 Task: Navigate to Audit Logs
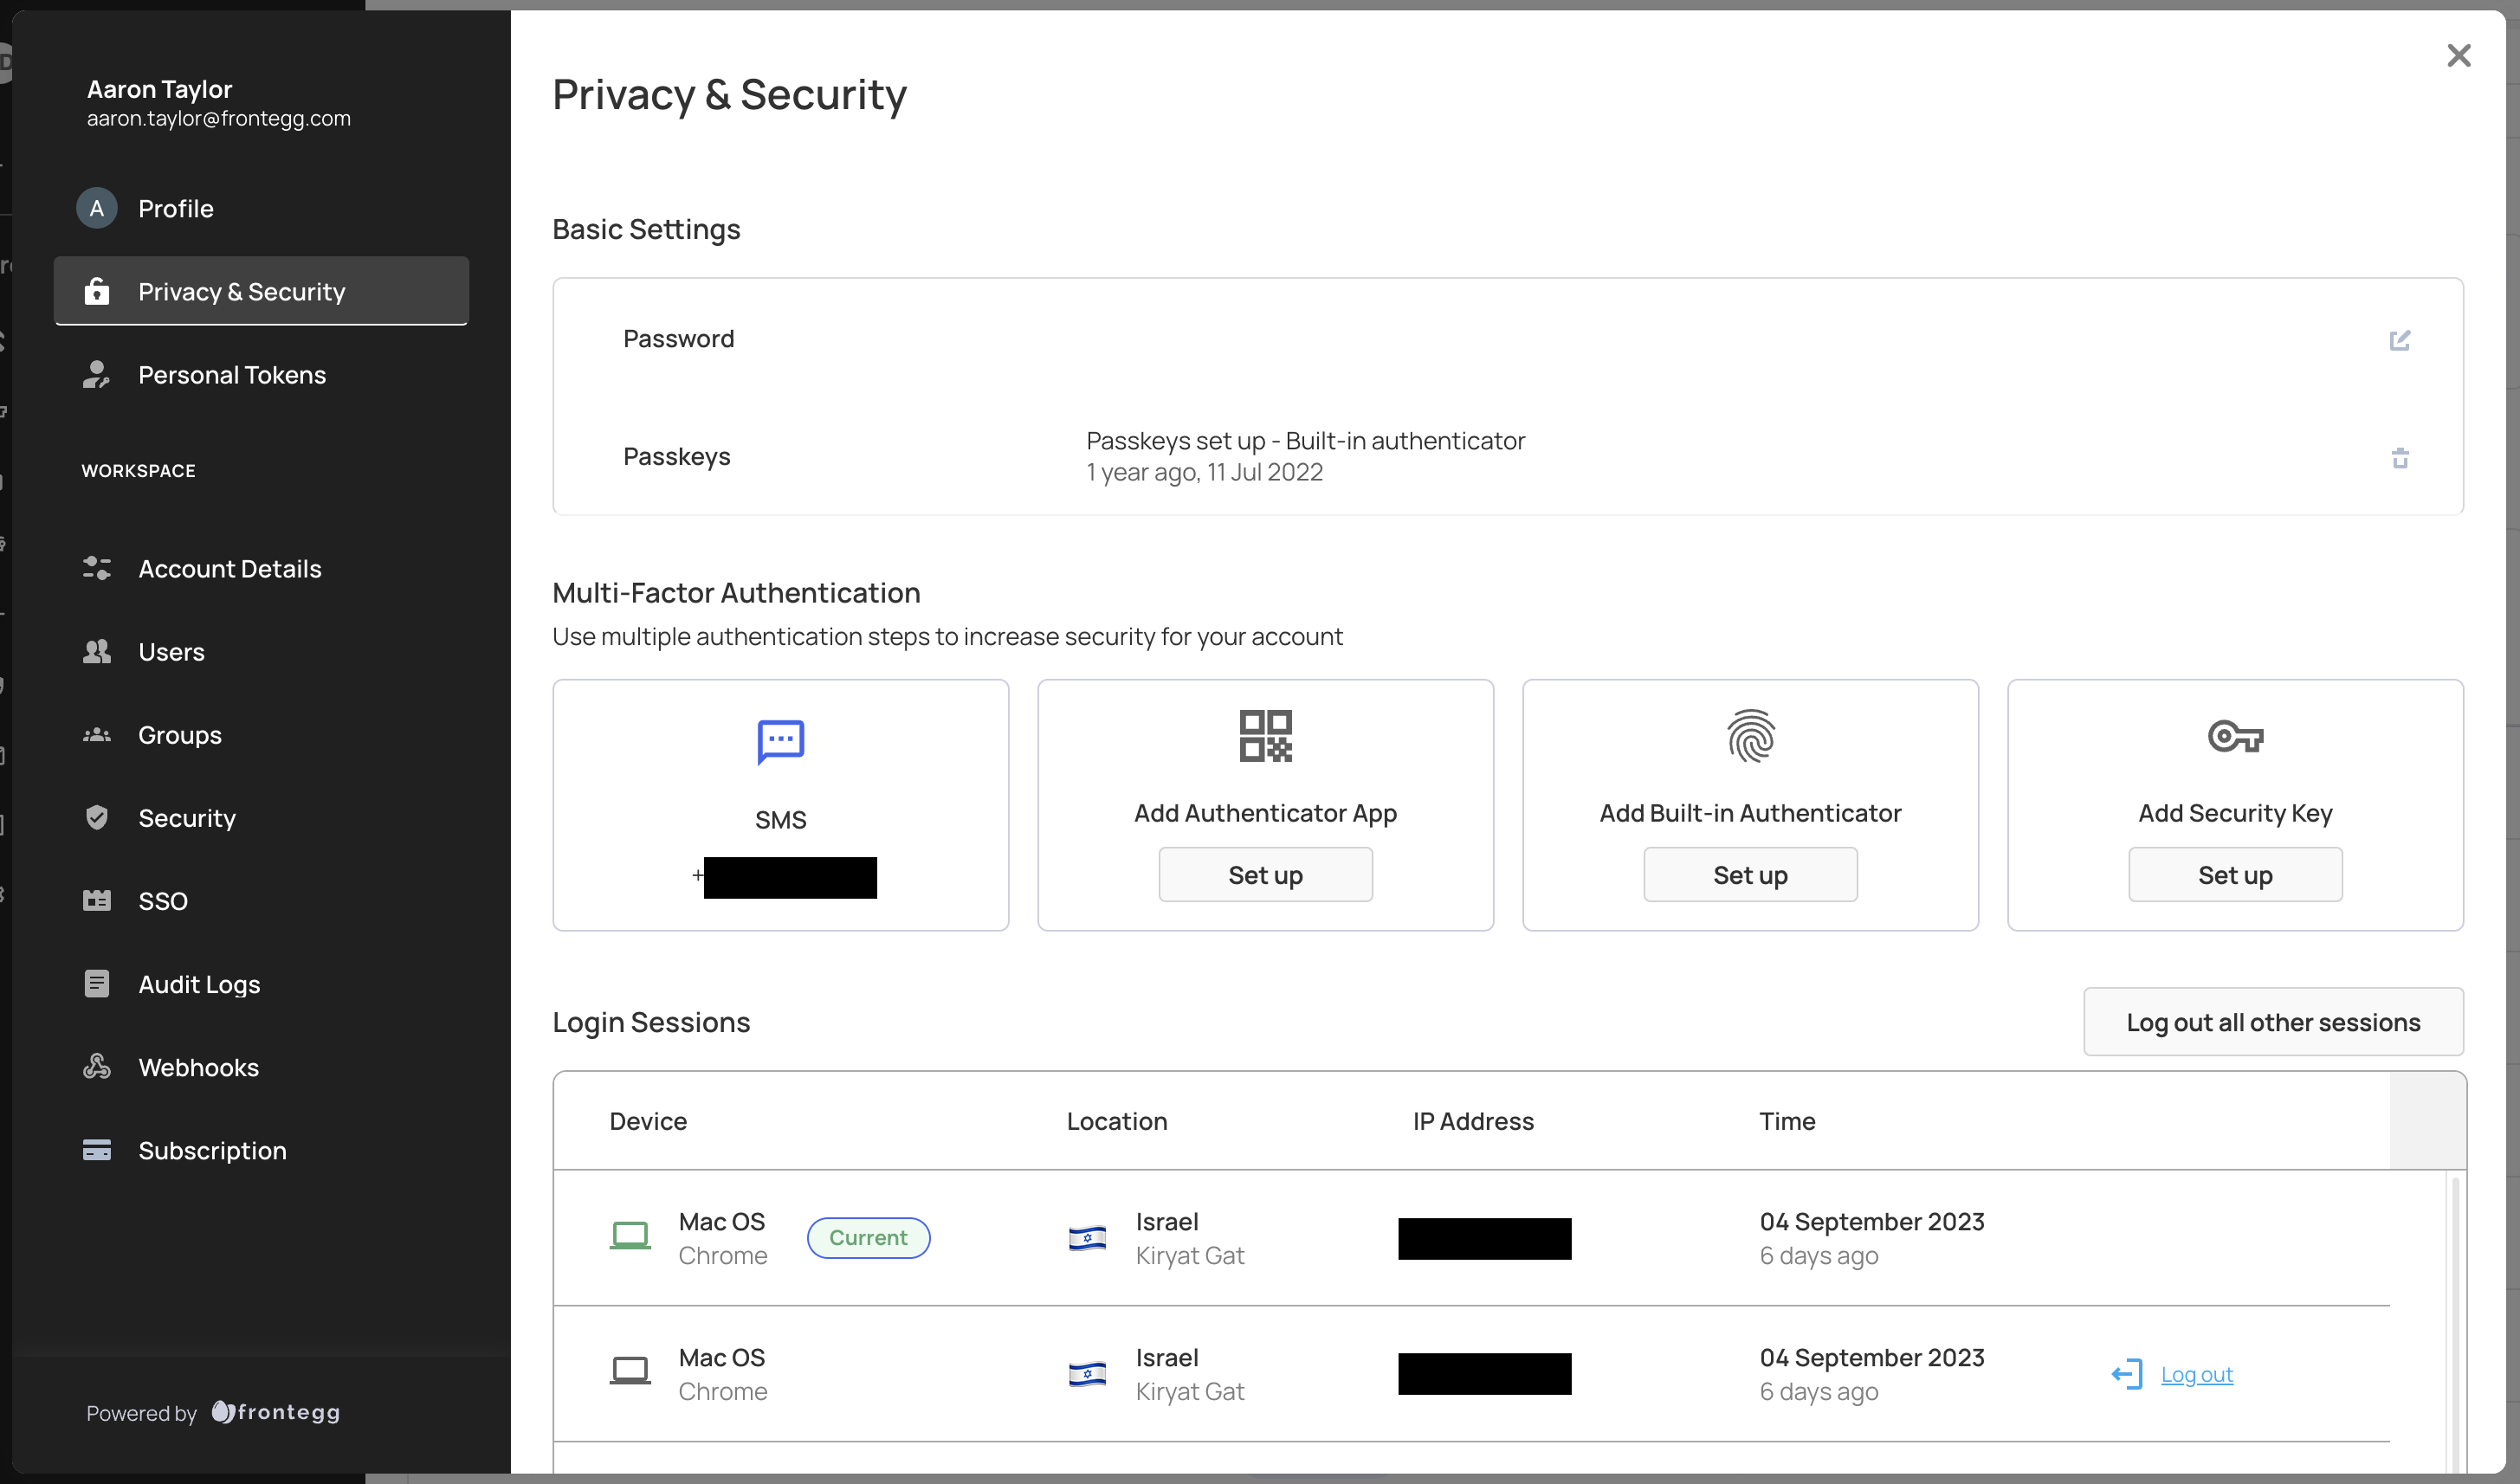(x=199, y=984)
